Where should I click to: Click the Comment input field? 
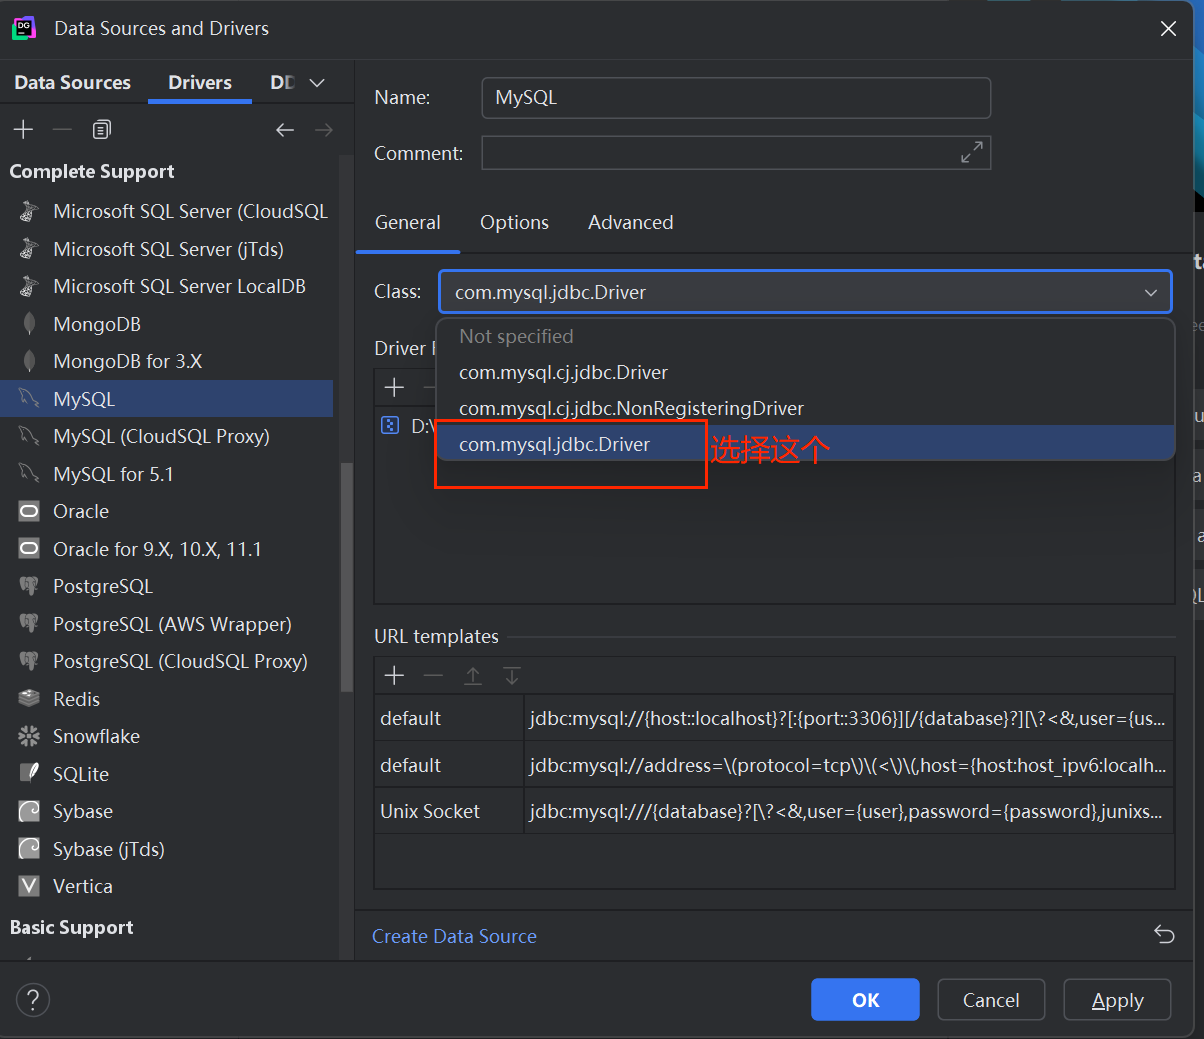point(736,153)
